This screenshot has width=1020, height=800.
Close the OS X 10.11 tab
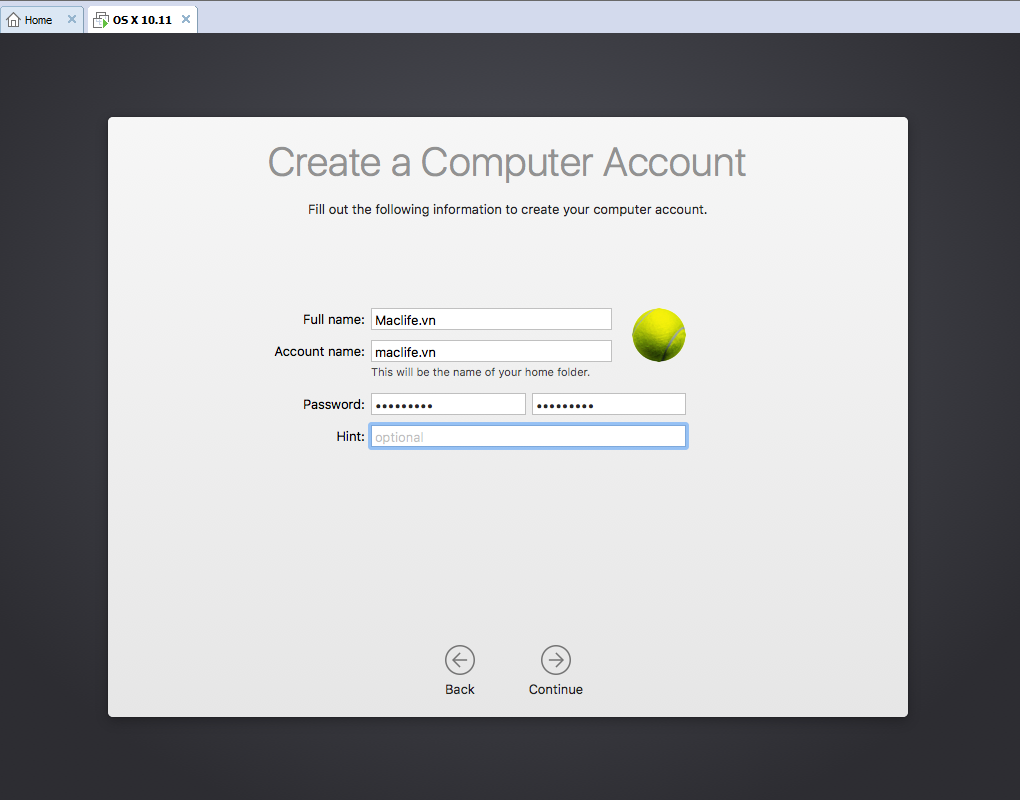point(185,18)
